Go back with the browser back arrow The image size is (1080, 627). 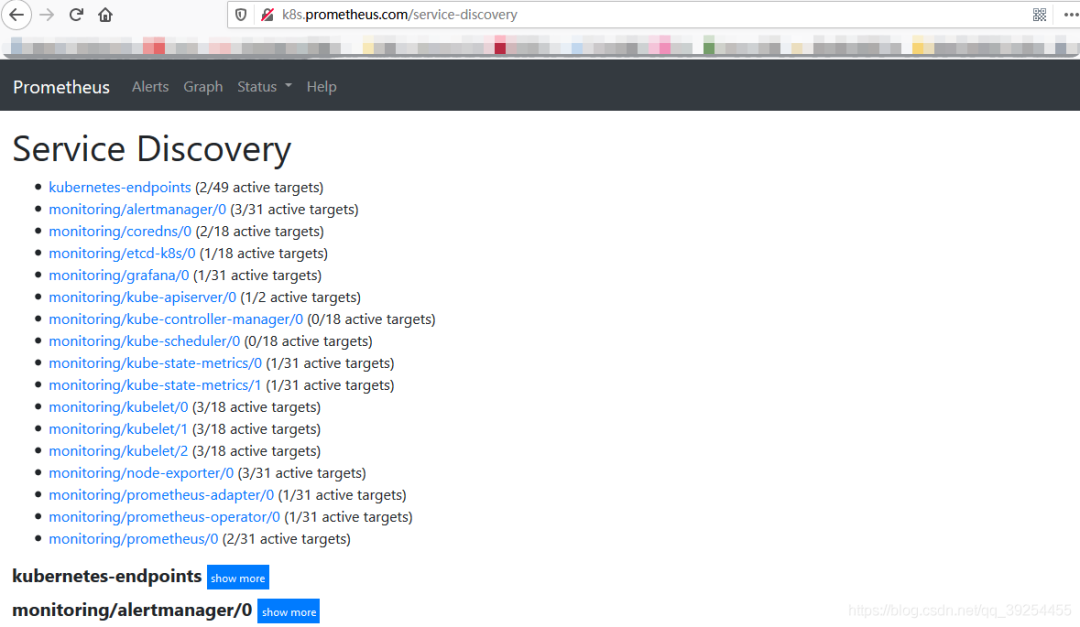coord(17,14)
